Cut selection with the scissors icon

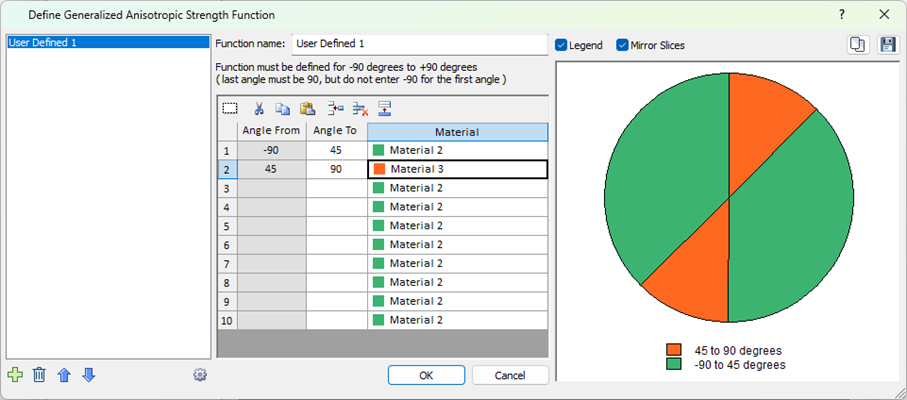pyautogui.click(x=259, y=108)
